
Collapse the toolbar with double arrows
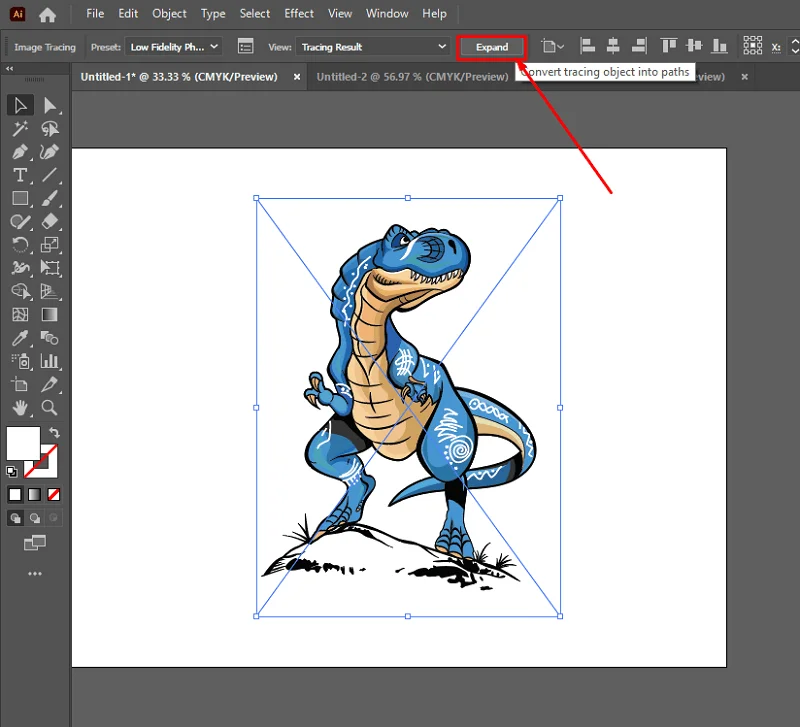[10, 68]
